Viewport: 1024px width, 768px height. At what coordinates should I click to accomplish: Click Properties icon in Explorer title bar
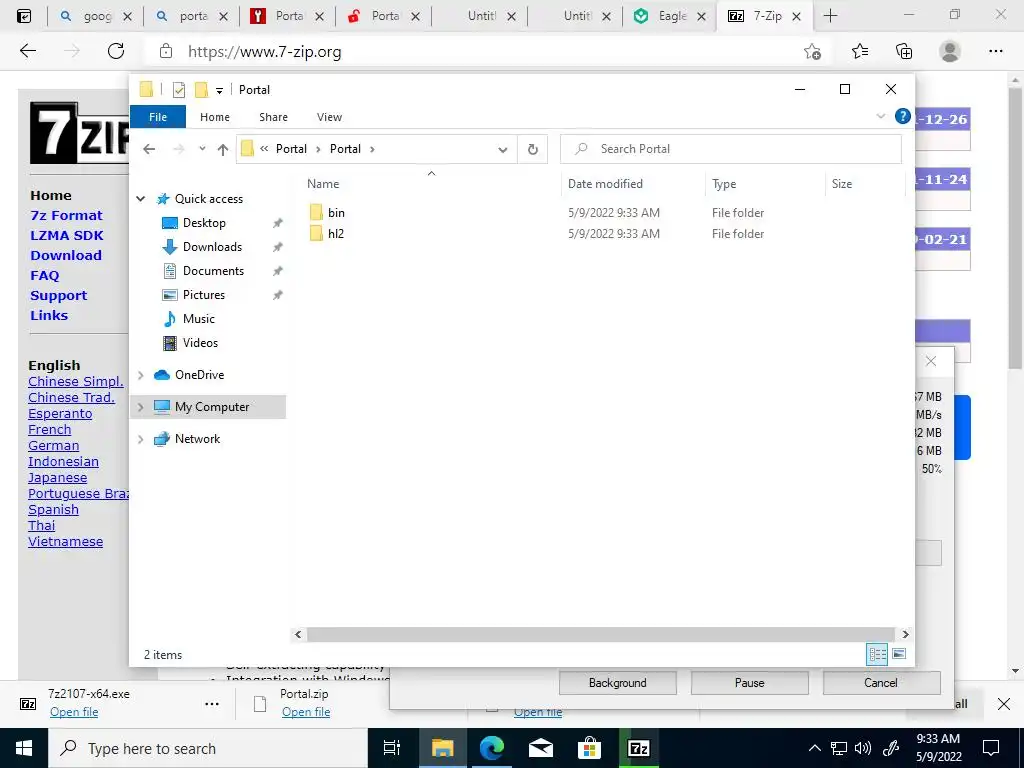(x=178, y=89)
